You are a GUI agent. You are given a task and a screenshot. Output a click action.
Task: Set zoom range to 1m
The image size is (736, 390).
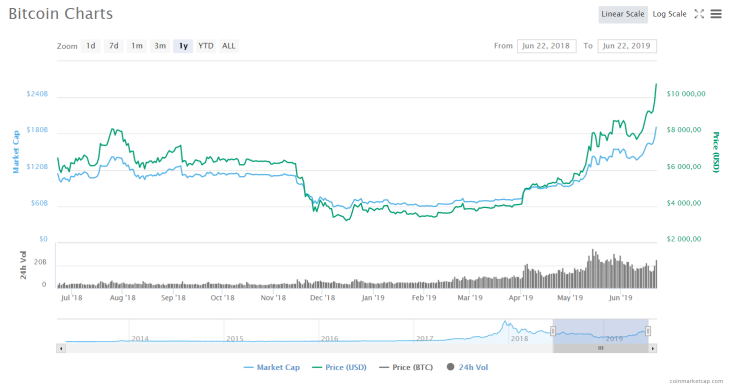[x=137, y=46]
